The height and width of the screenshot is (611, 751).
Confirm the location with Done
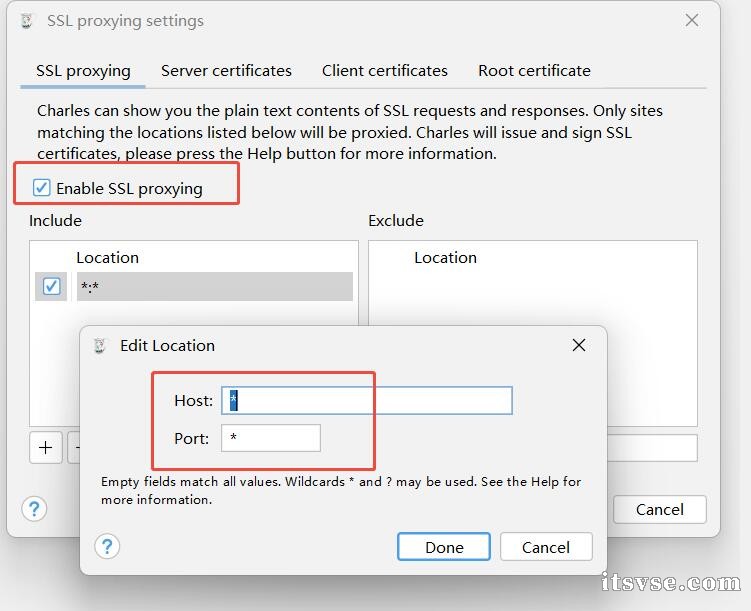tap(443, 547)
